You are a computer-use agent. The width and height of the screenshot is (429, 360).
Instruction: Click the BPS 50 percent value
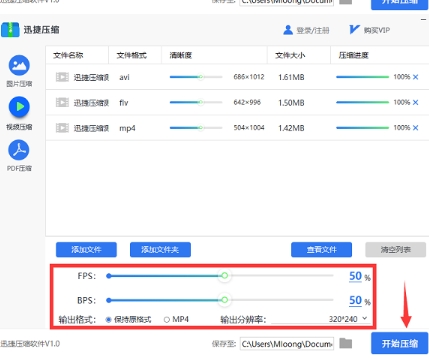(355, 301)
